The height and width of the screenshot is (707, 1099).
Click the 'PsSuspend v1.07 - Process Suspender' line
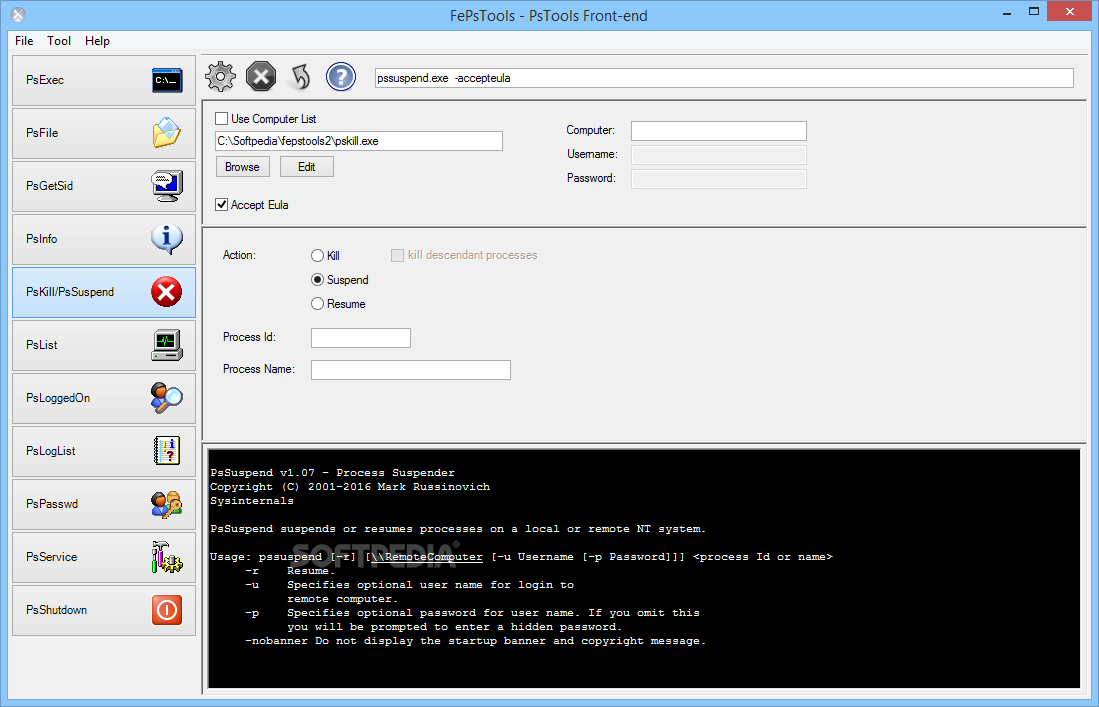point(332,473)
